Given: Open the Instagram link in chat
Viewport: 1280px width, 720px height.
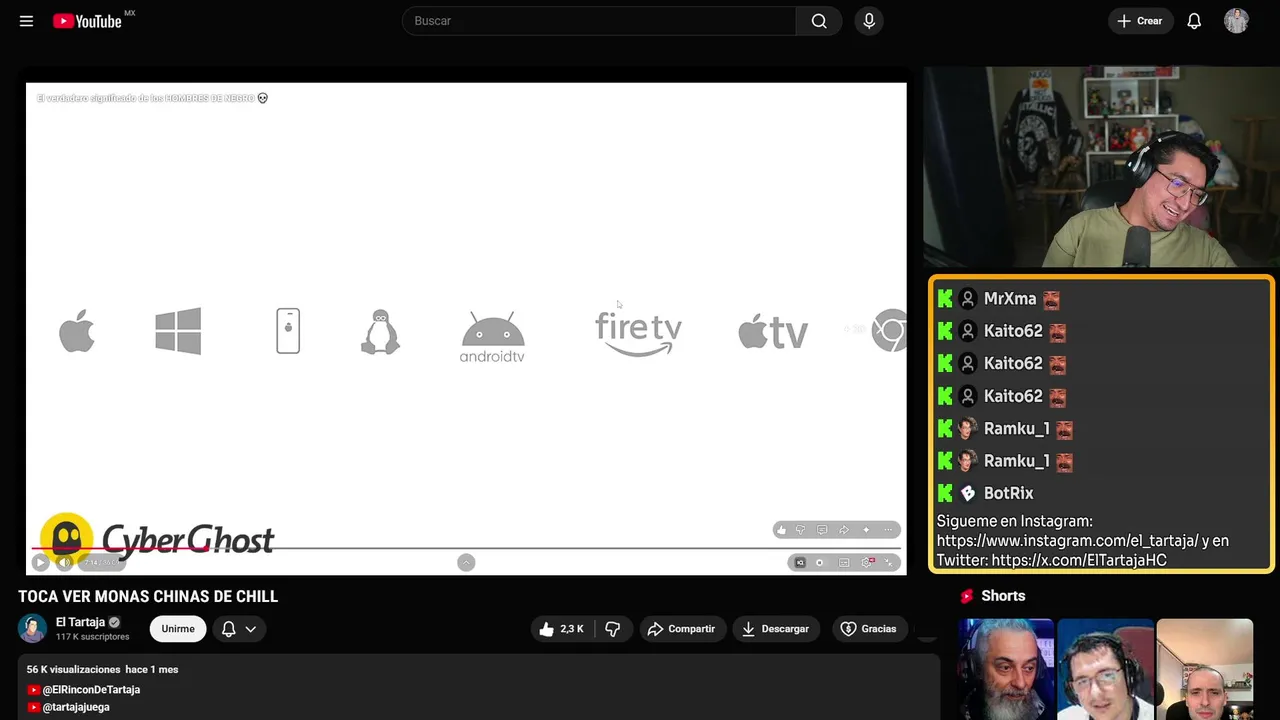Looking at the screenshot, I should tap(1067, 540).
